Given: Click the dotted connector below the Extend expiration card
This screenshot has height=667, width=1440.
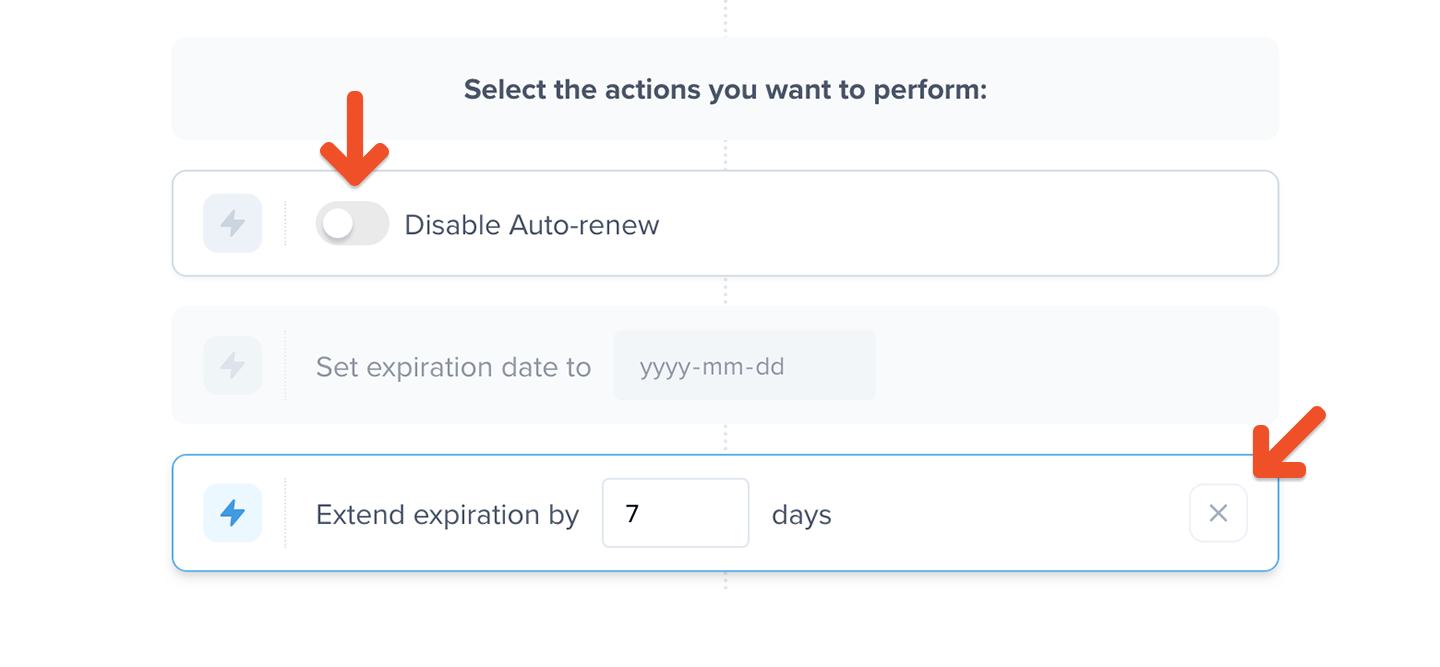Looking at the screenshot, I should point(725,580).
